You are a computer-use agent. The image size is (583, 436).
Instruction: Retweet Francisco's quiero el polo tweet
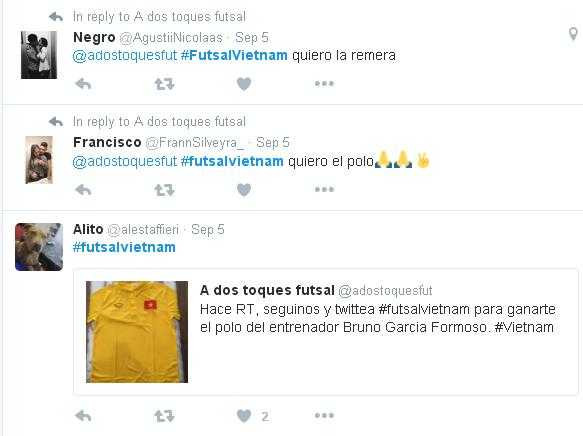(164, 190)
